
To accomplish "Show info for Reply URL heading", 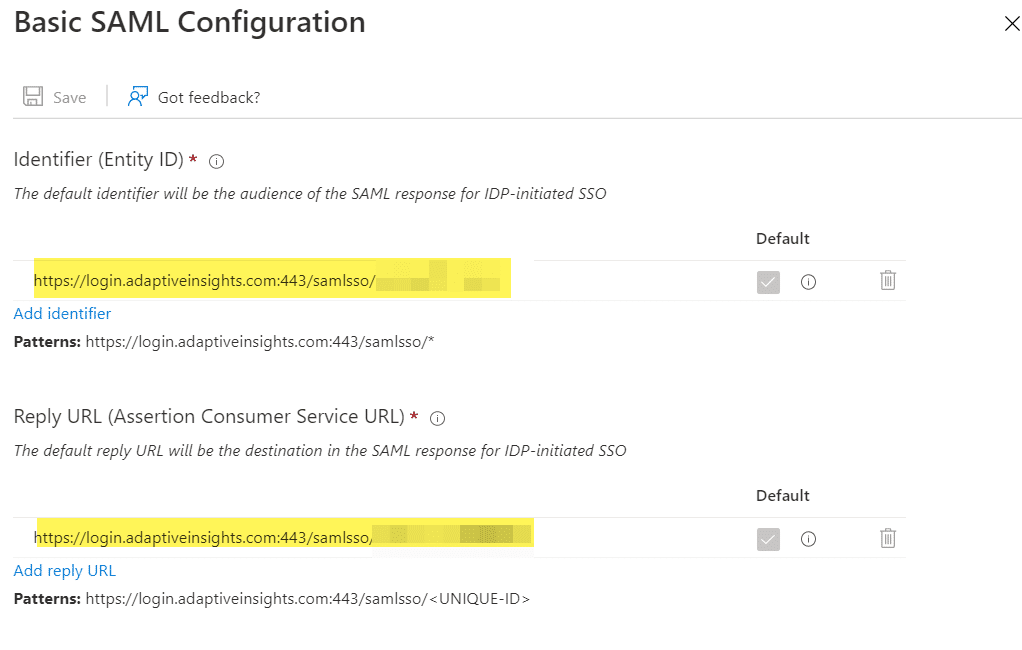I will point(437,418).
